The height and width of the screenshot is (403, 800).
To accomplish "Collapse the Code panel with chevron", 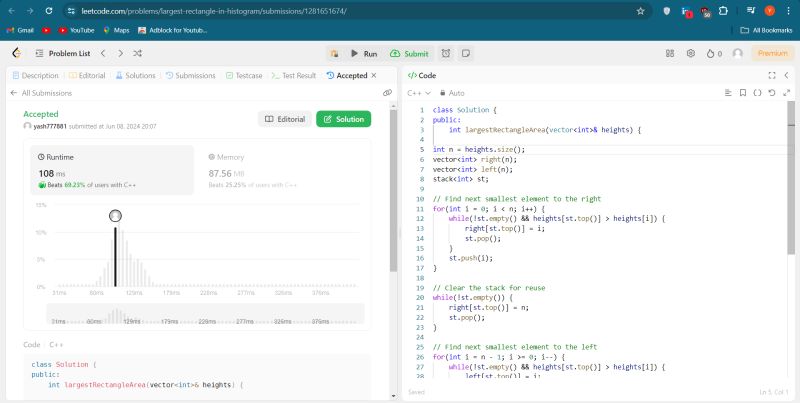I will pos(786,75).
